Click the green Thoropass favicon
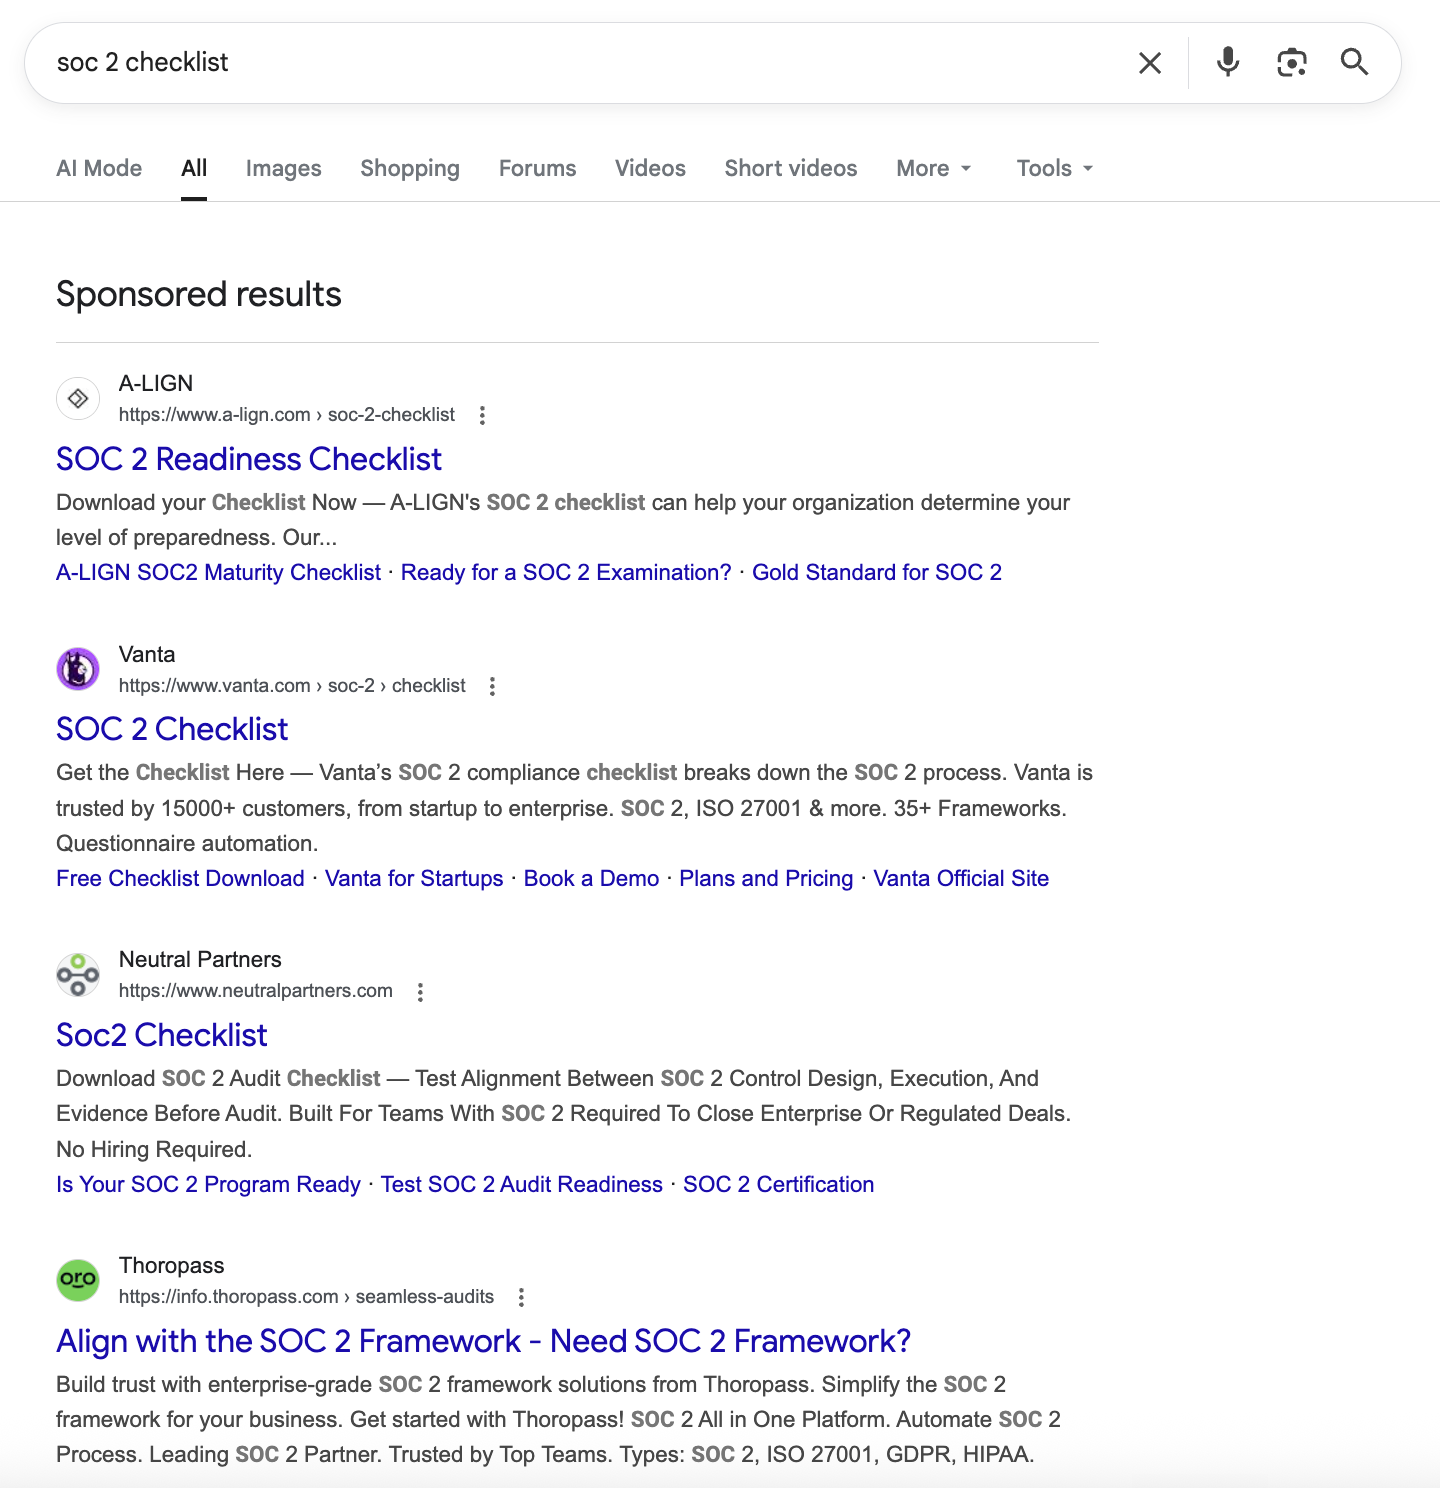This screenshot has height=1488, width=1440. click(78, 1280)
